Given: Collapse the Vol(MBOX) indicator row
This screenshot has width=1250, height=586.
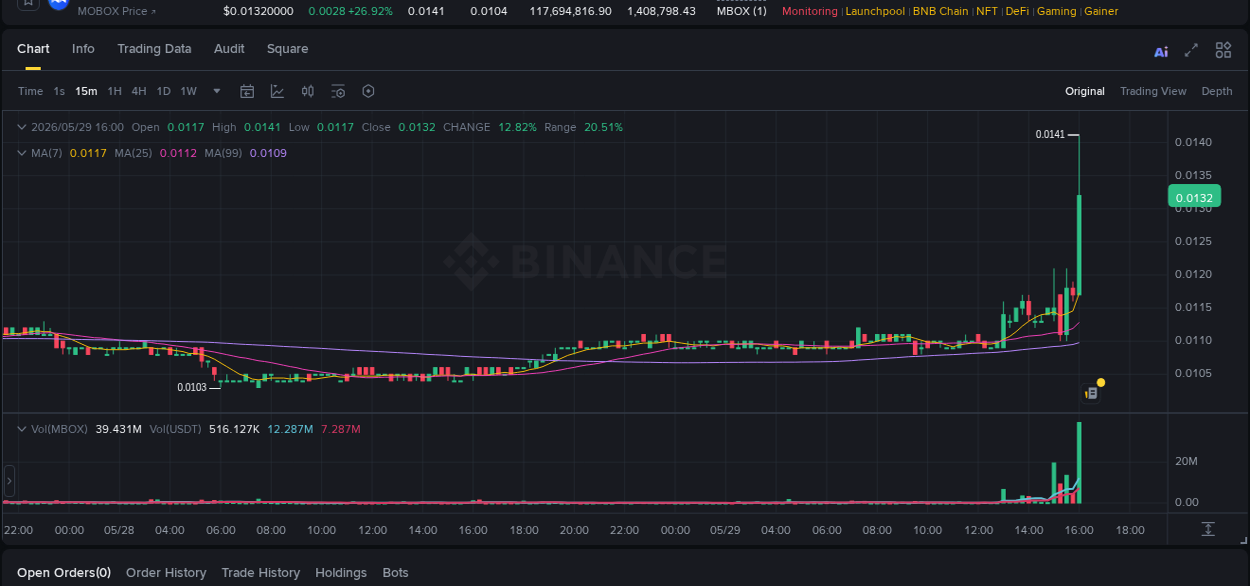Looking at the screenshot, I should [x=21, y=429].
